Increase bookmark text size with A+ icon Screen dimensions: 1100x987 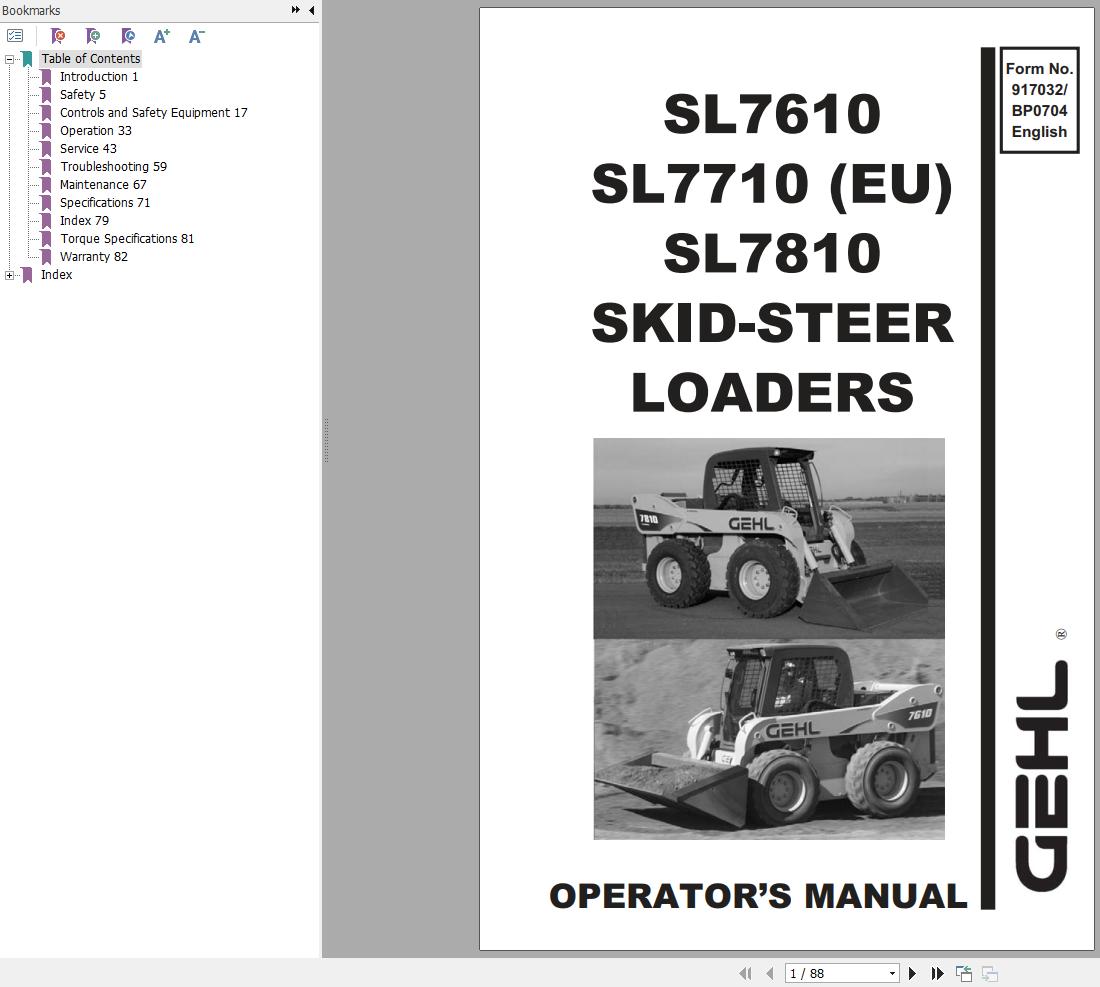(x=161, y=36)
